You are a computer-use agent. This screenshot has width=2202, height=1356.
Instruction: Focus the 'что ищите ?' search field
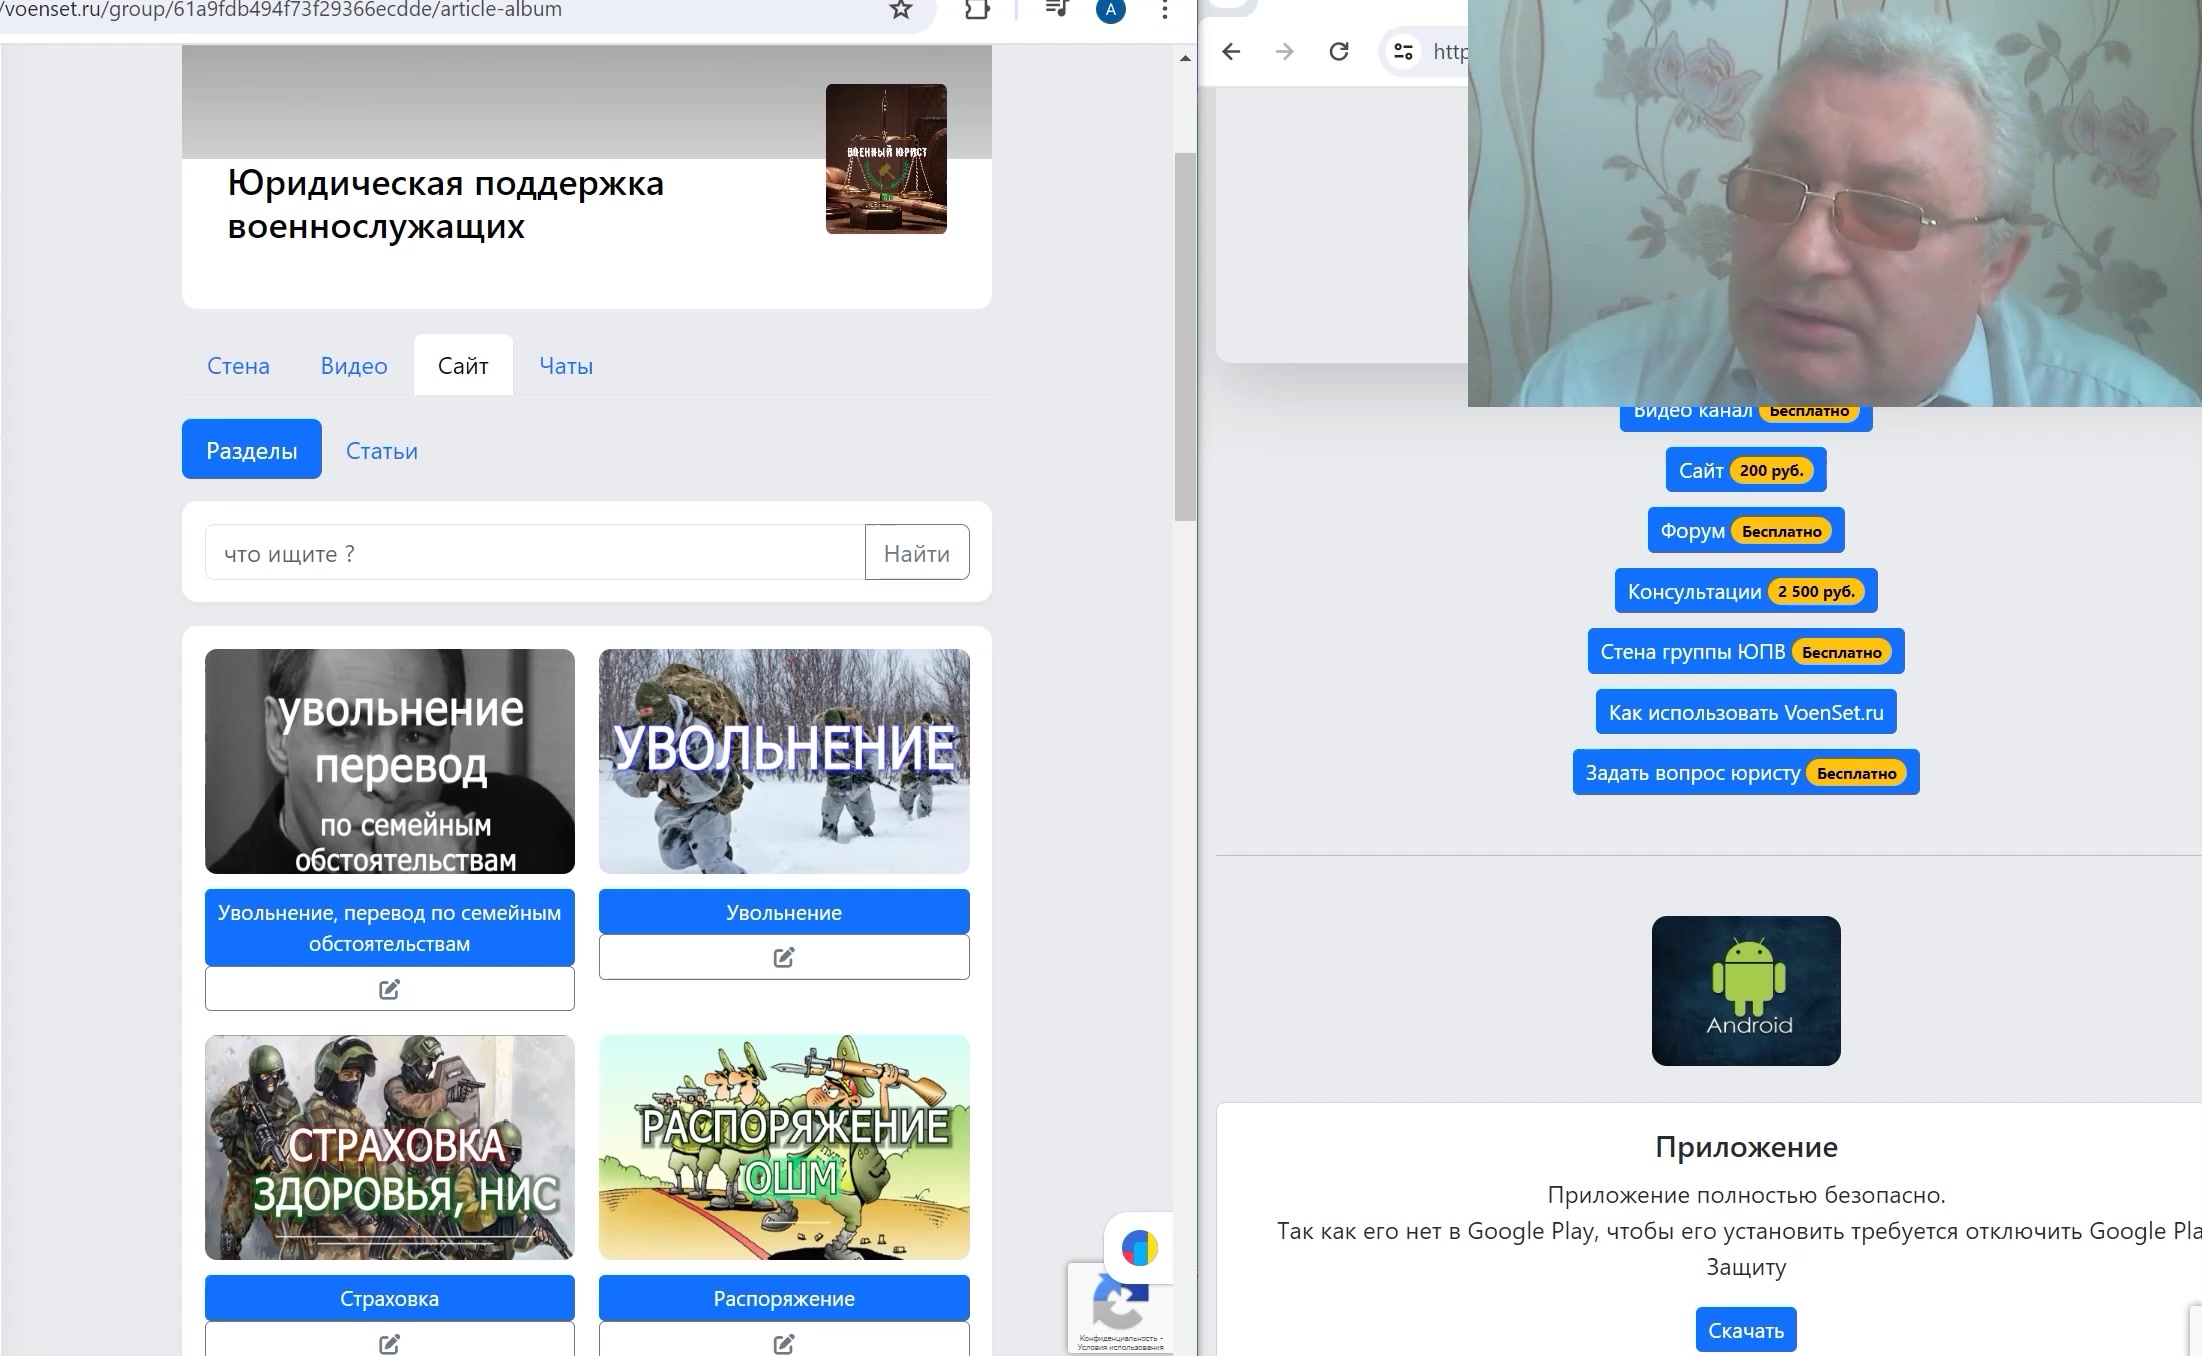coord(535,553)
